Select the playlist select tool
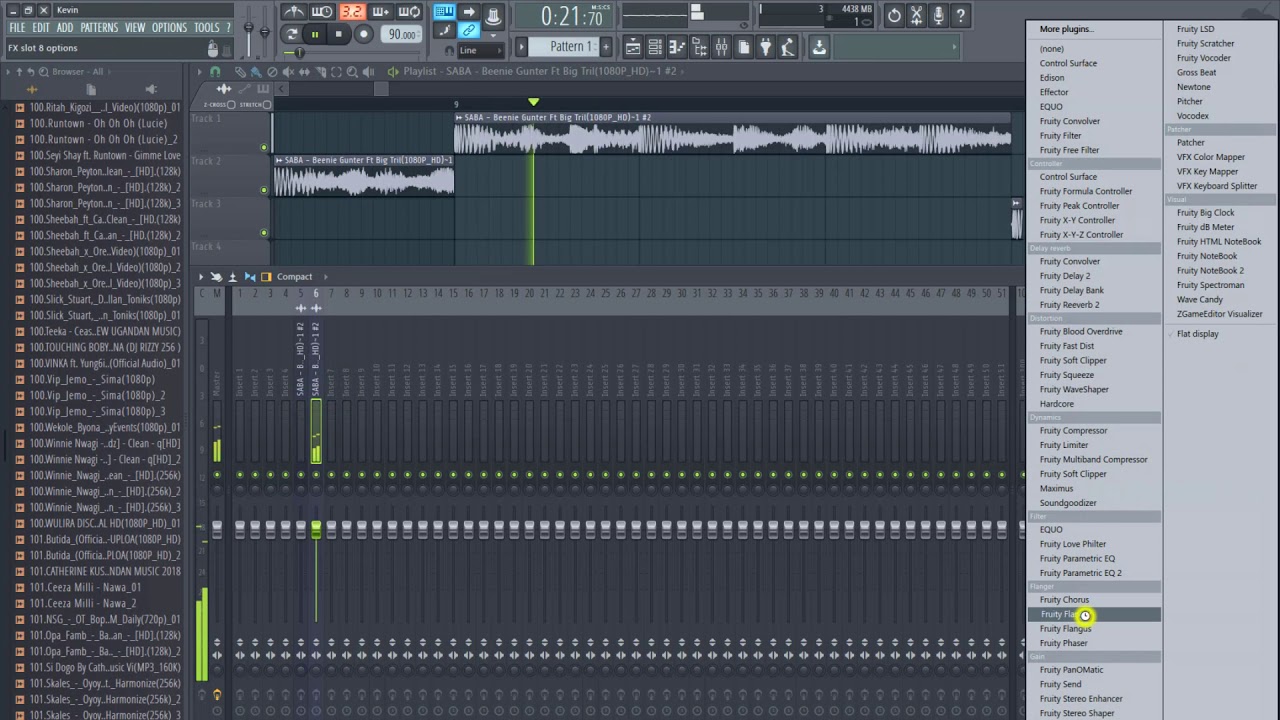The height and width of the screenshot is (720, 1280). click(x=336, y=72)
